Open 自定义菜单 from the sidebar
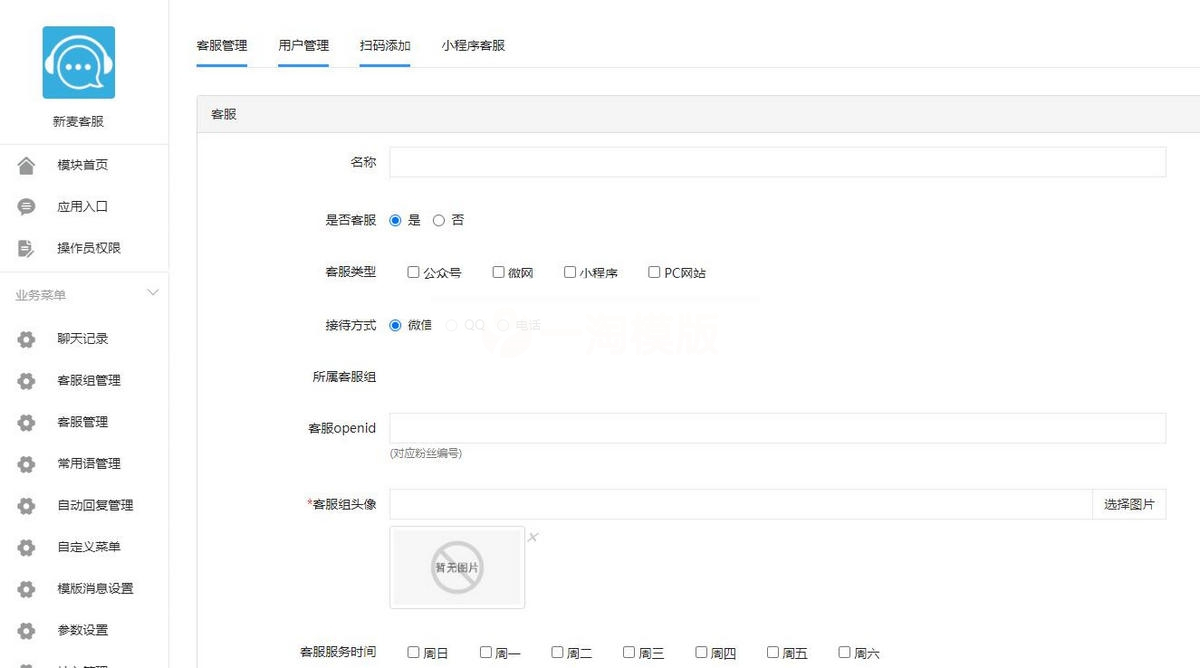This screenshot has width=1200, height=668. [x=88, y=547]
